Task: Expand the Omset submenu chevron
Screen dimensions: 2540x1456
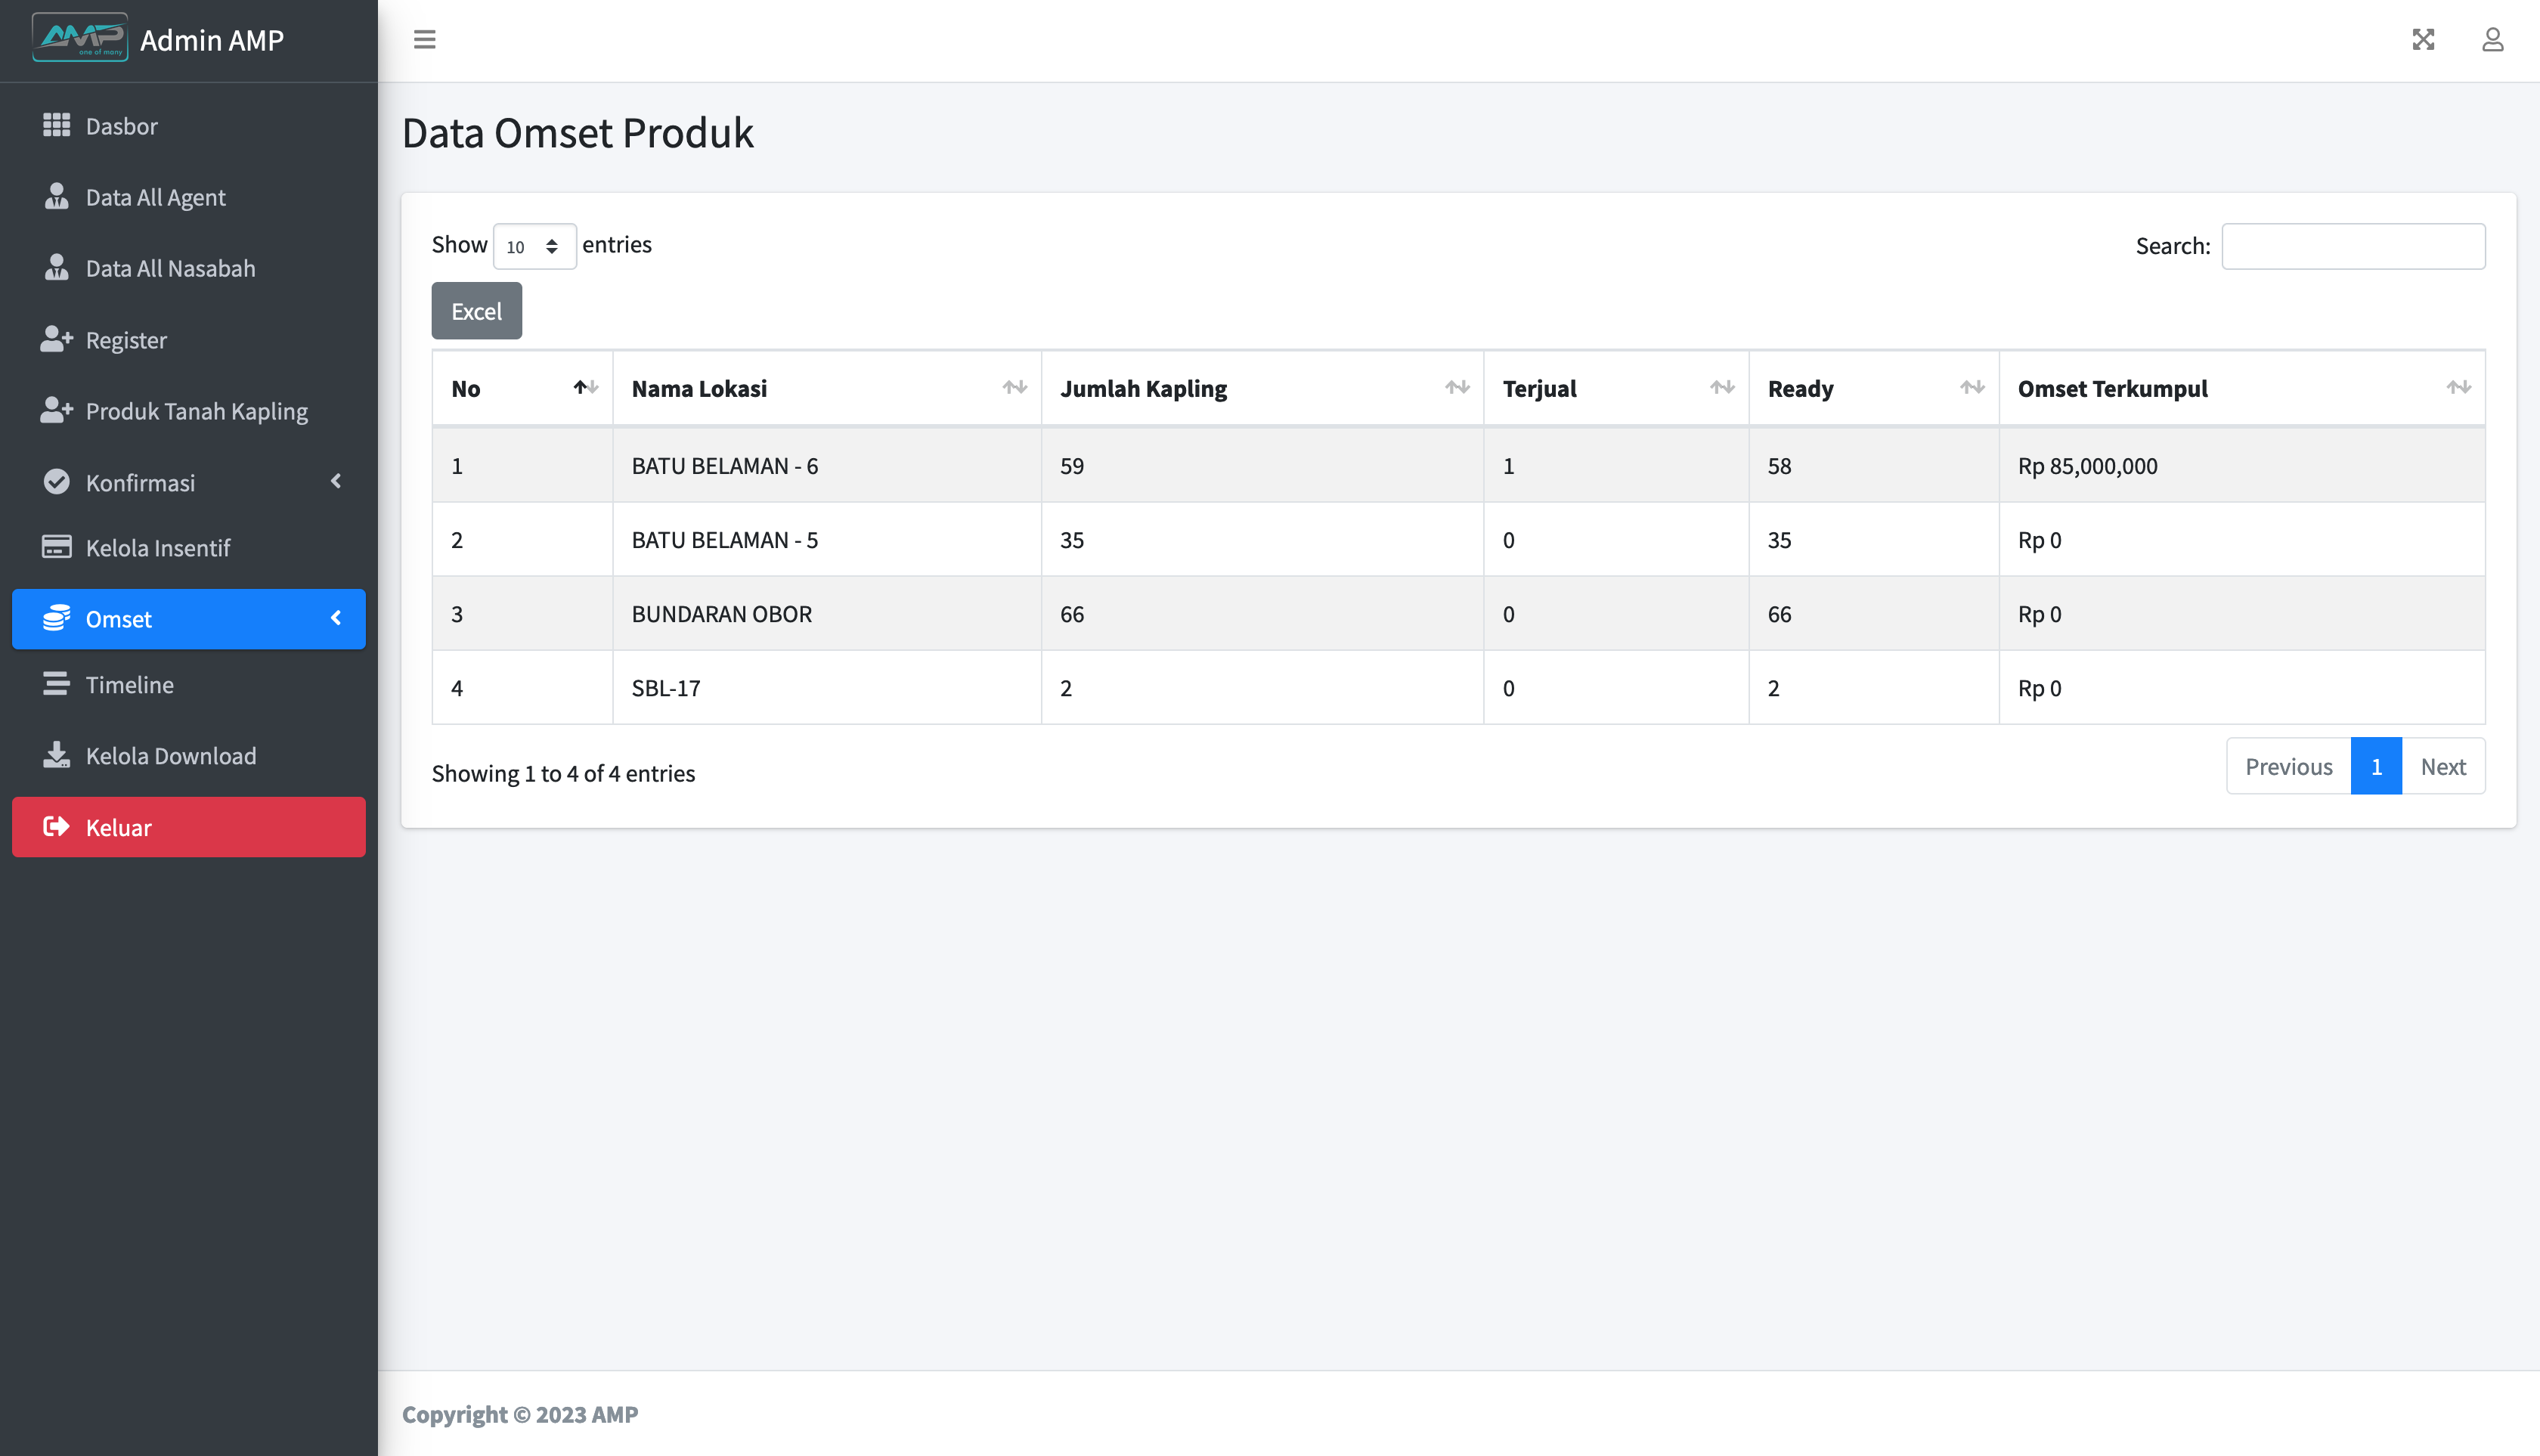Action: tap(336, 618)
